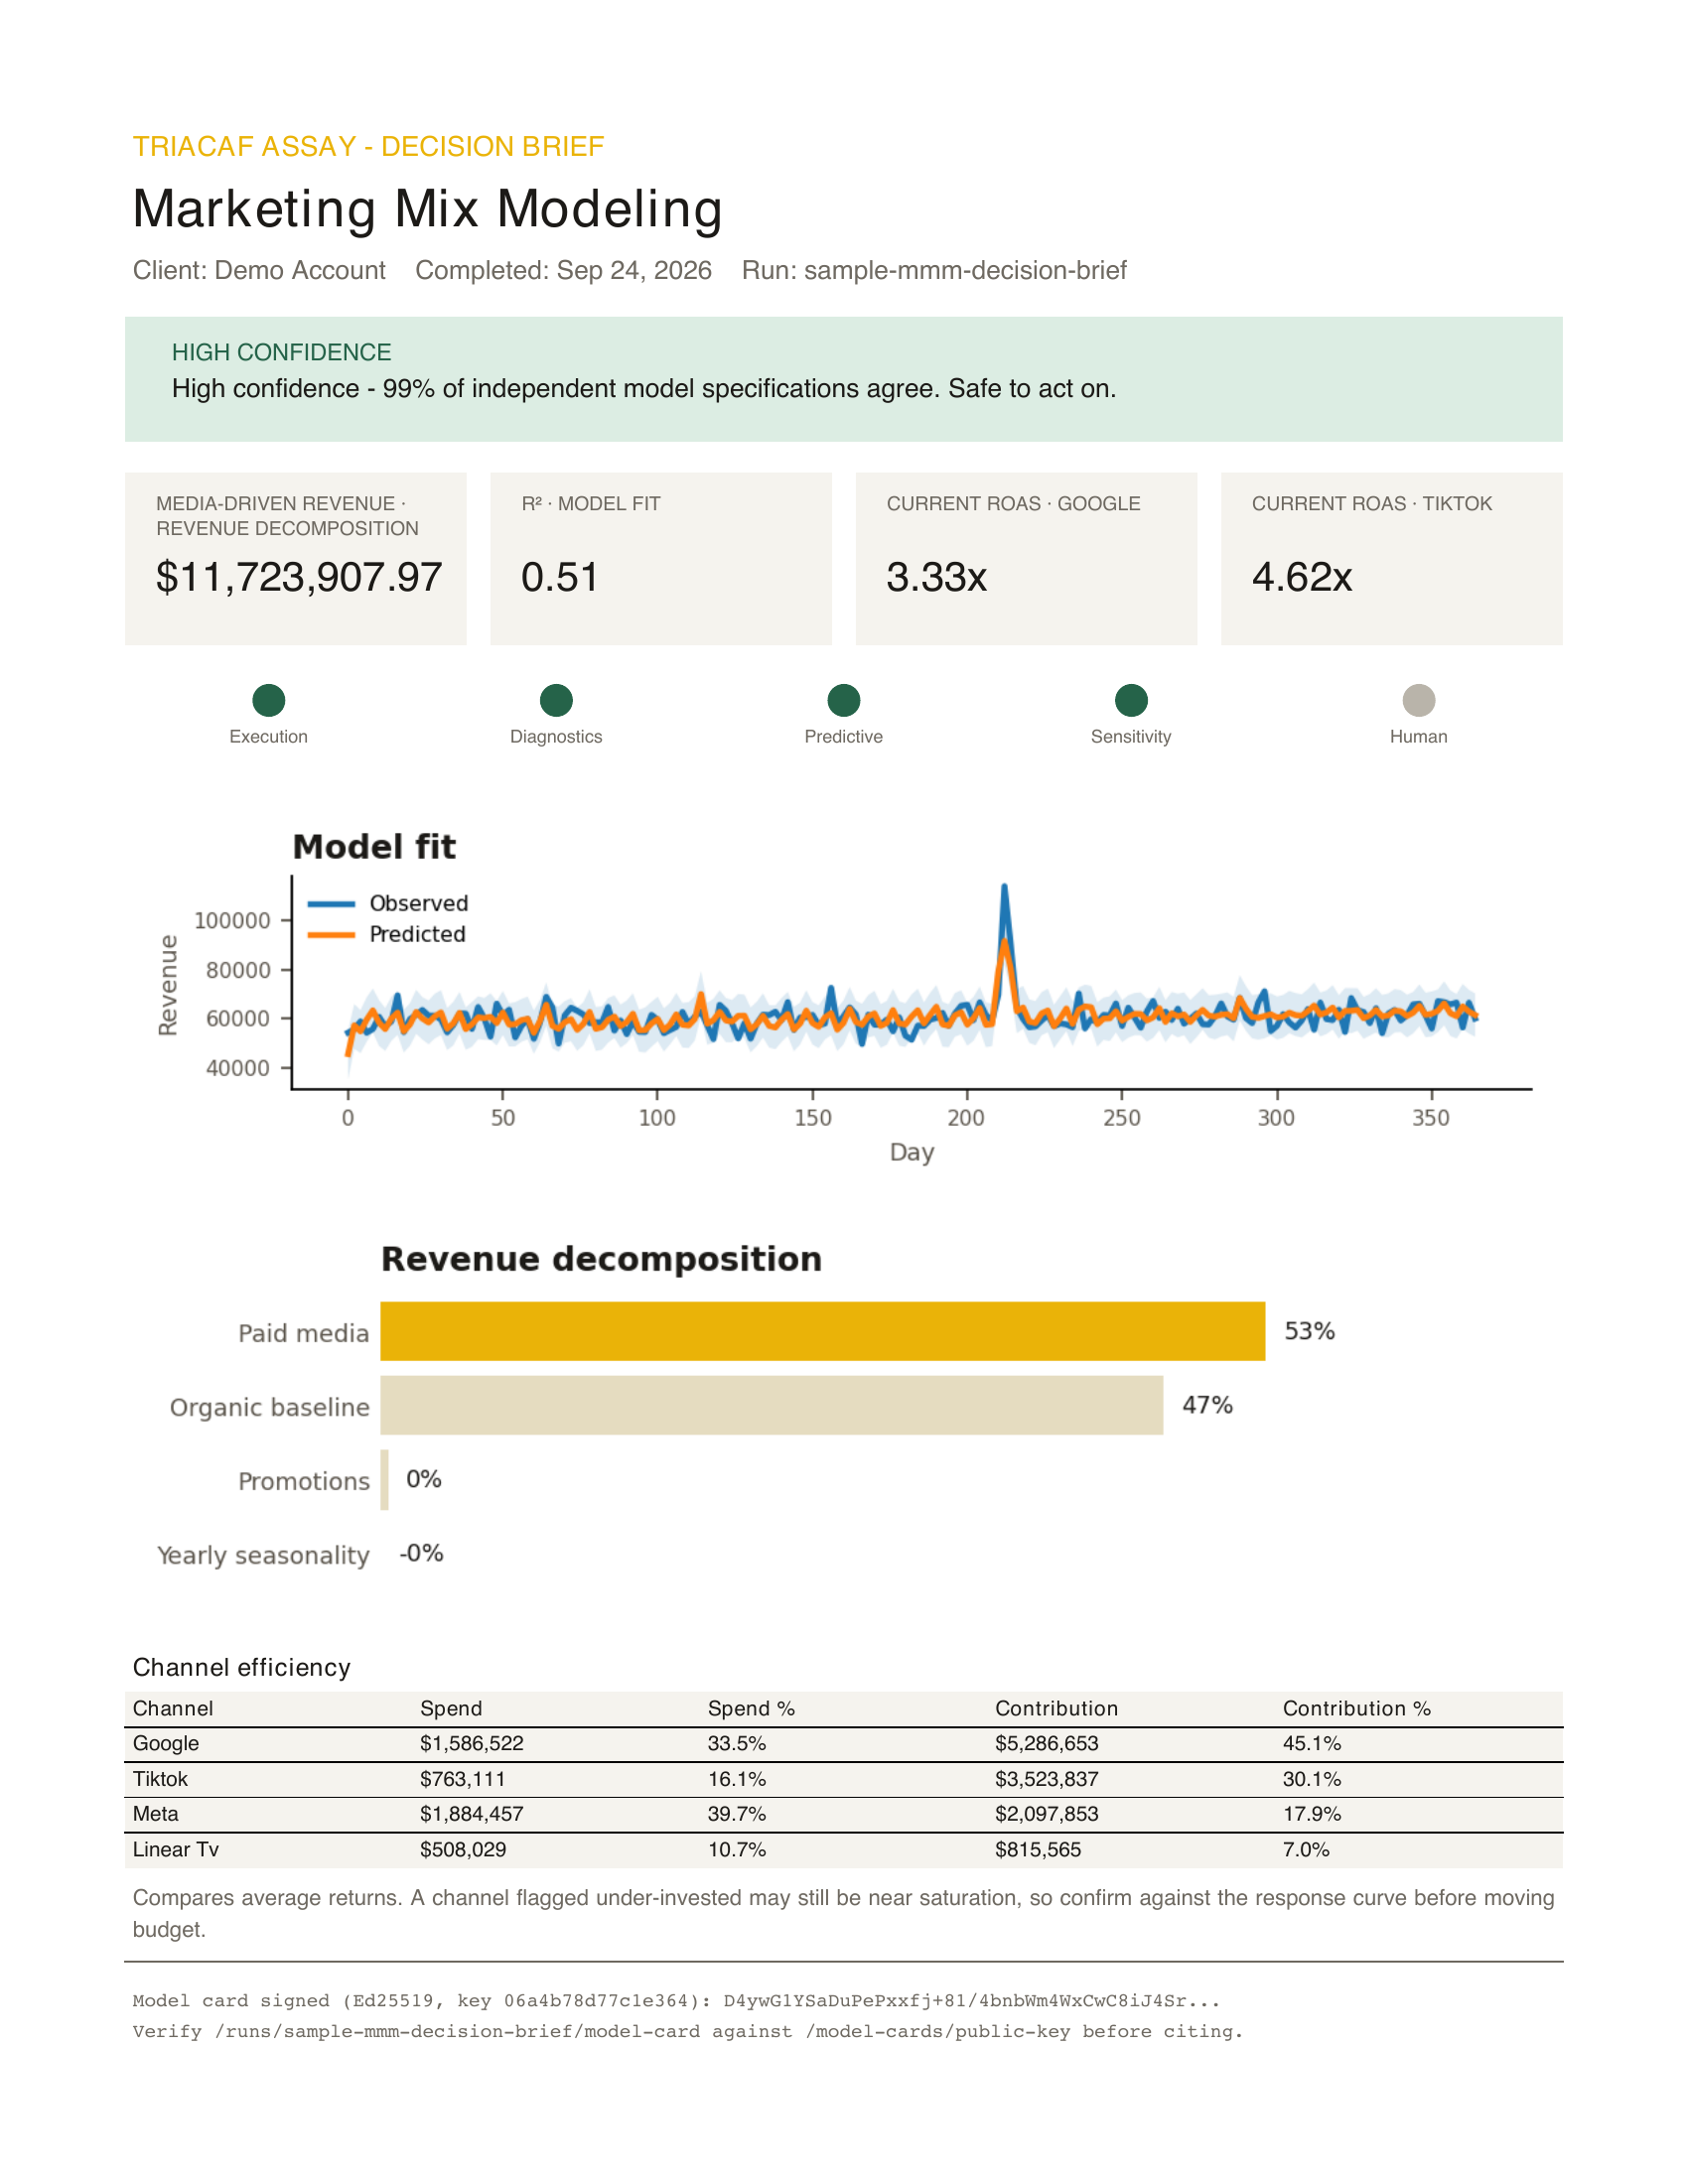Click 'Completed: Sep 24, 2026' text
Viewport: 1688px width, 2184px height.
click(564, 271)
